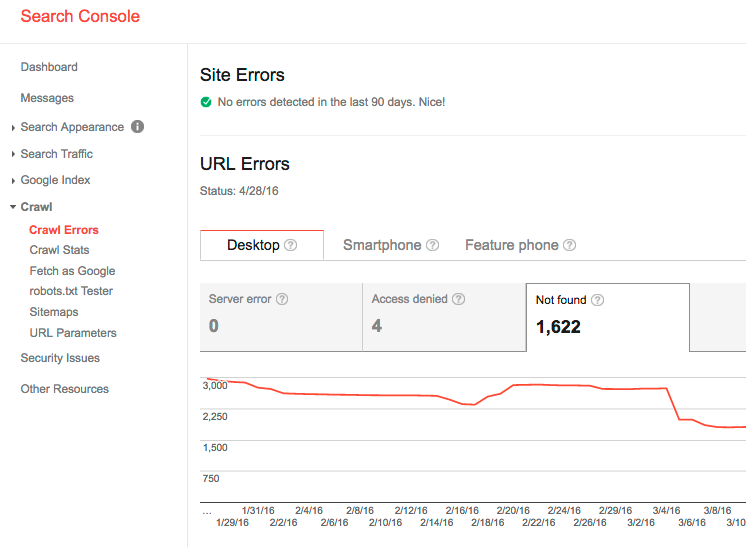Image resolution: width=746 pixels, height=547 pixels.
Task: Open the Search Console home link
Action: 80,16
